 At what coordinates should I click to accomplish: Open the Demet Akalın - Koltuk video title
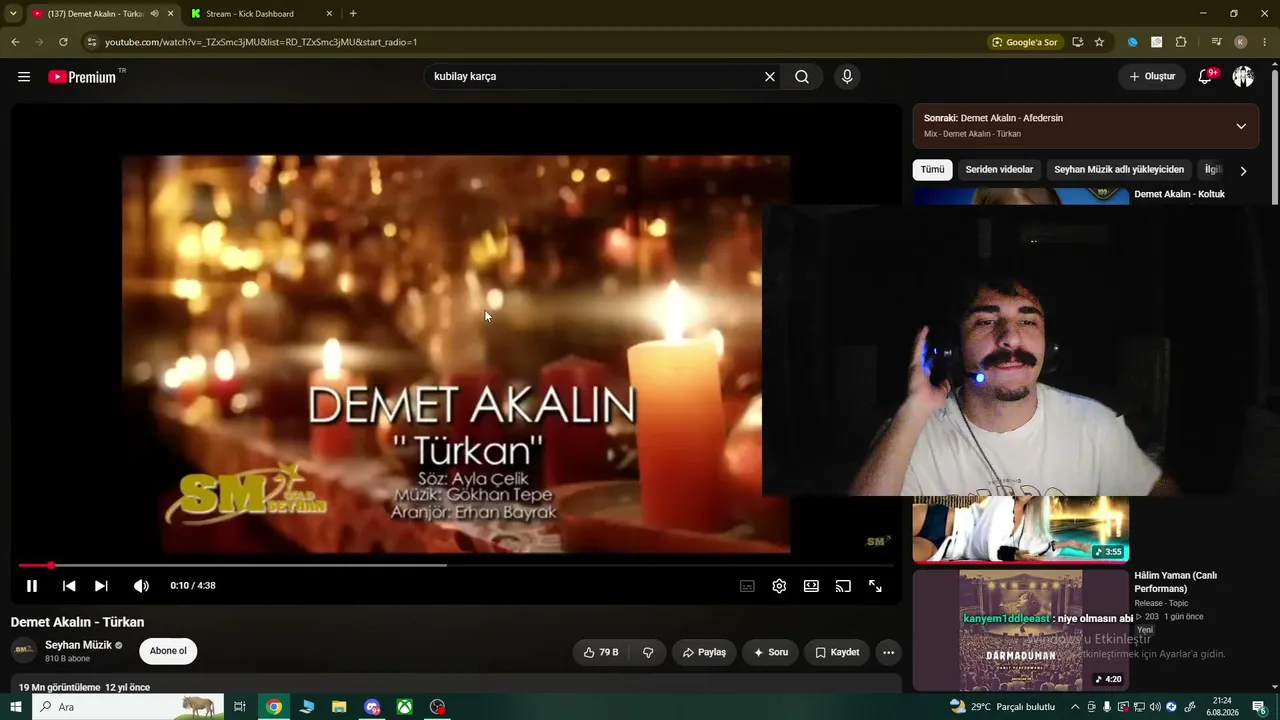[1179, 194]
